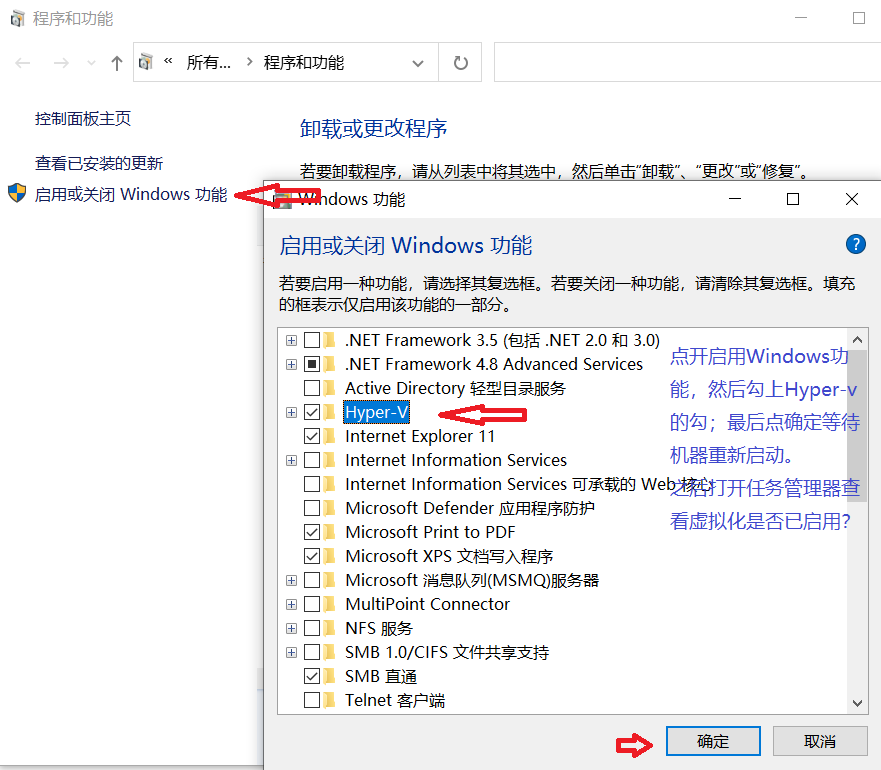Image resolution: width=881 pixels, height=770 pixels.
Task: Enable the Telnet 客户端 checkbox
Action: tap(312, 700)
